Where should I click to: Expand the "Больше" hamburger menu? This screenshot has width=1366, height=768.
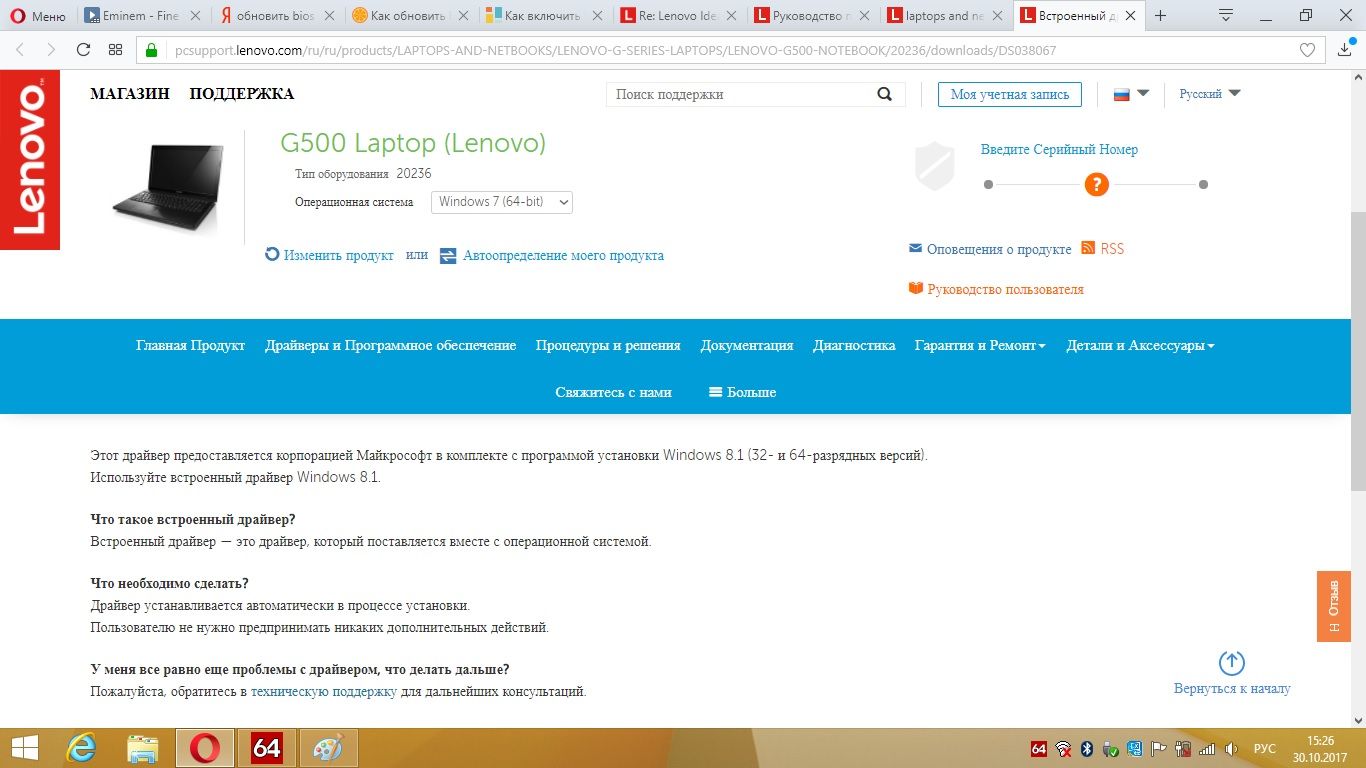[742, 392]
